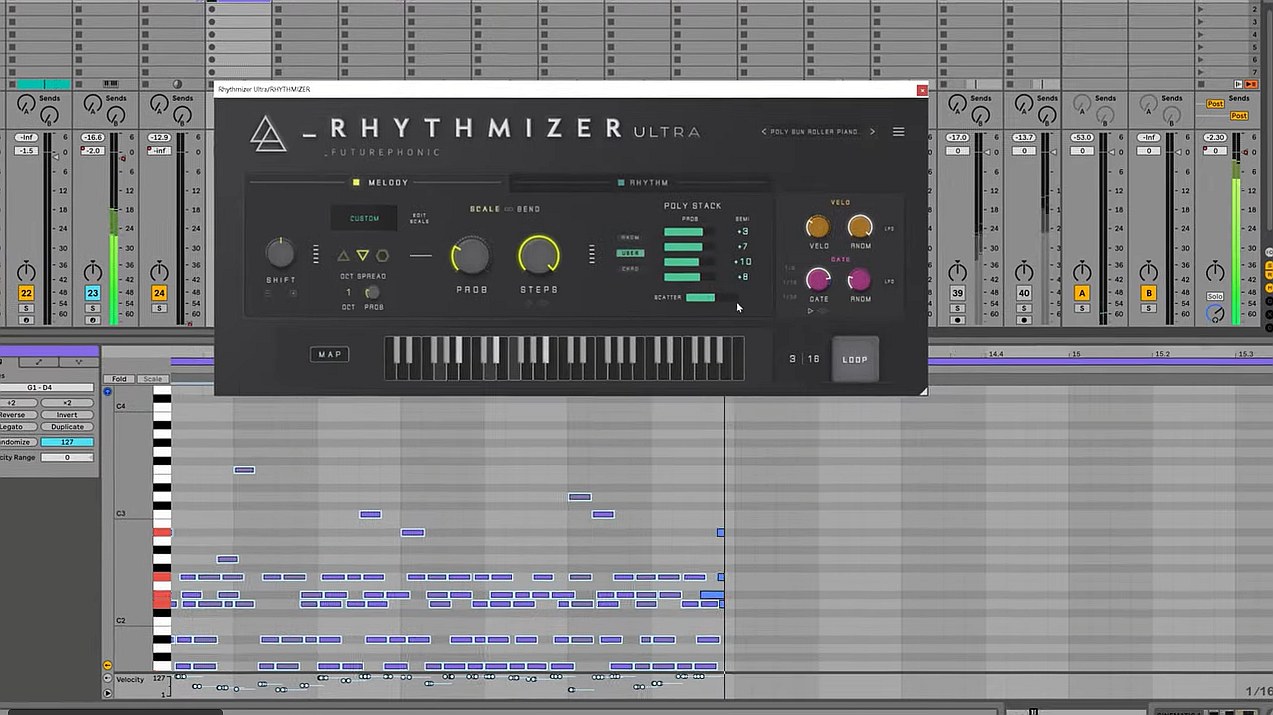Click the grid handle right of Shift knob

click(x=317, y=254)
